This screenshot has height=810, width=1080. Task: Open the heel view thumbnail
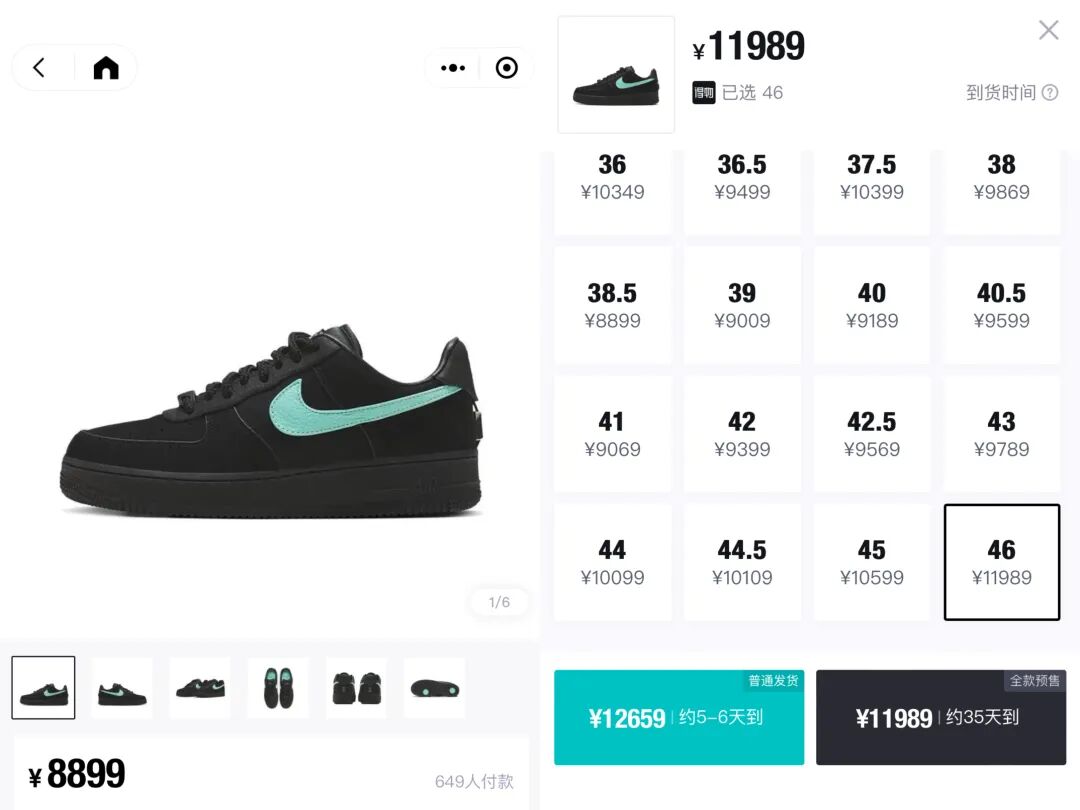tap(356, 688)
